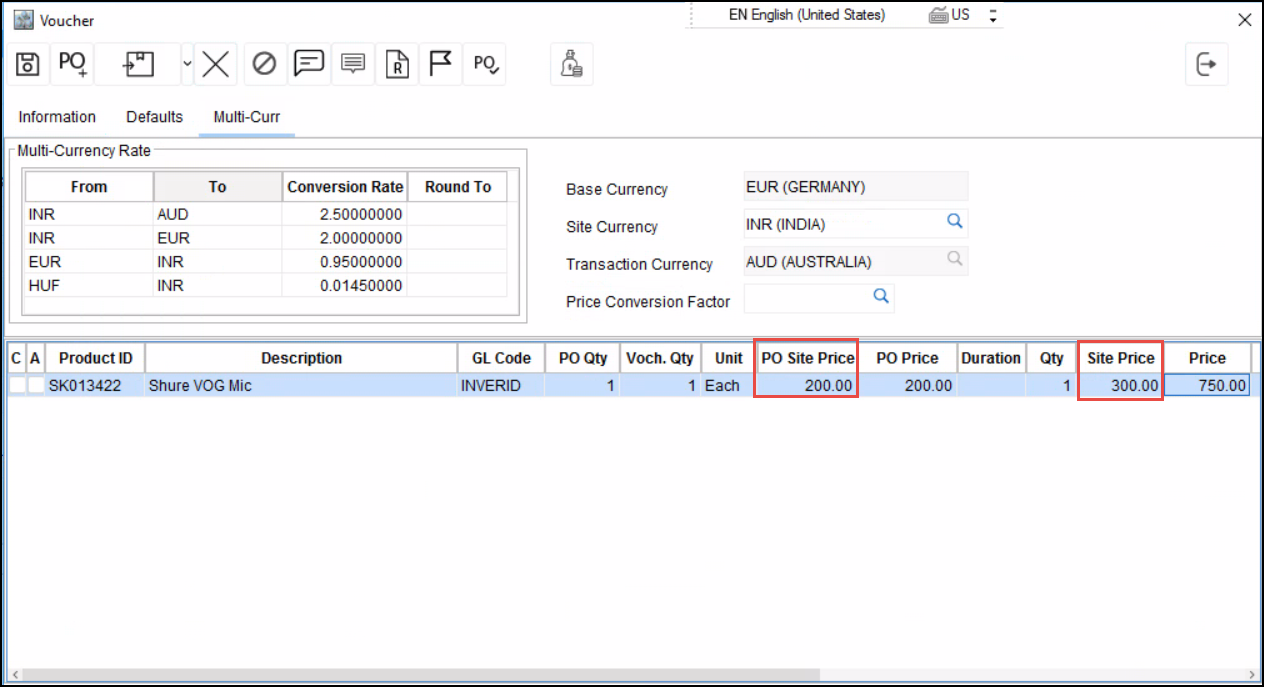The height and width of the screenshot is (687, 1264).
Task: Select the 0.95000000 conversion rate cell
Action: point(345,262)
